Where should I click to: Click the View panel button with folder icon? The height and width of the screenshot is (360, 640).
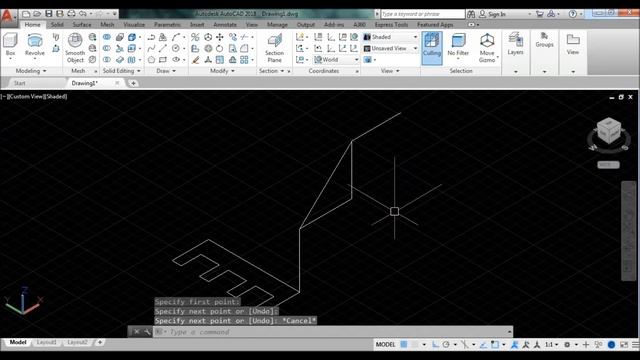(573, 44)
